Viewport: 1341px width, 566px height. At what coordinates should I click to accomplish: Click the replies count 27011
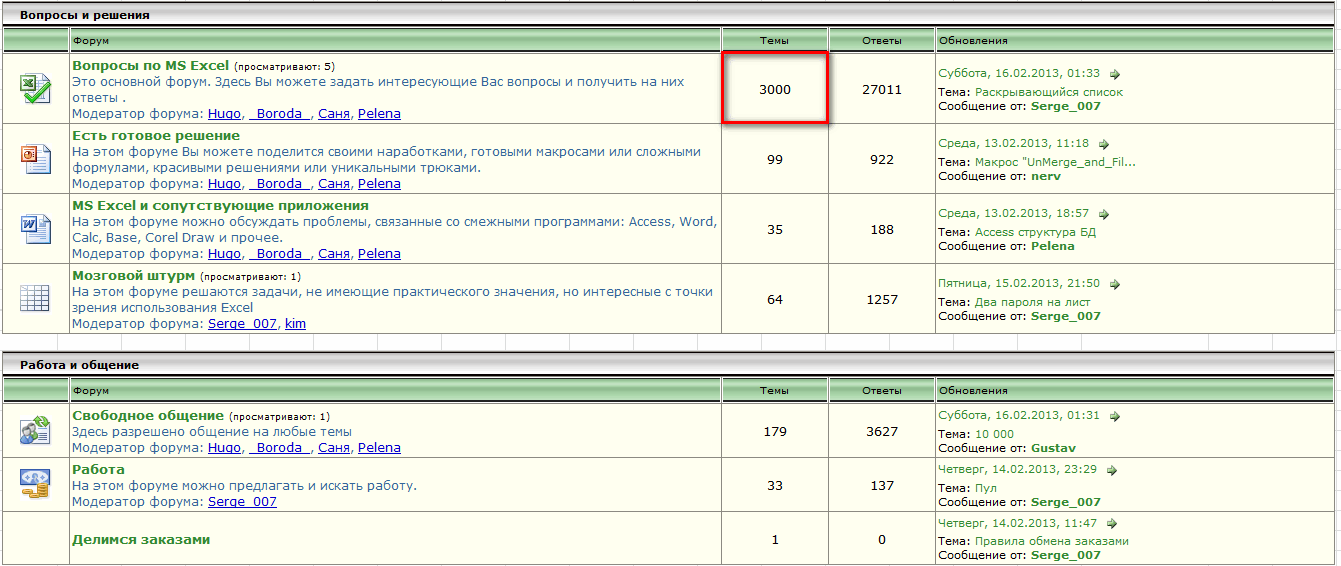coord(882,89)
